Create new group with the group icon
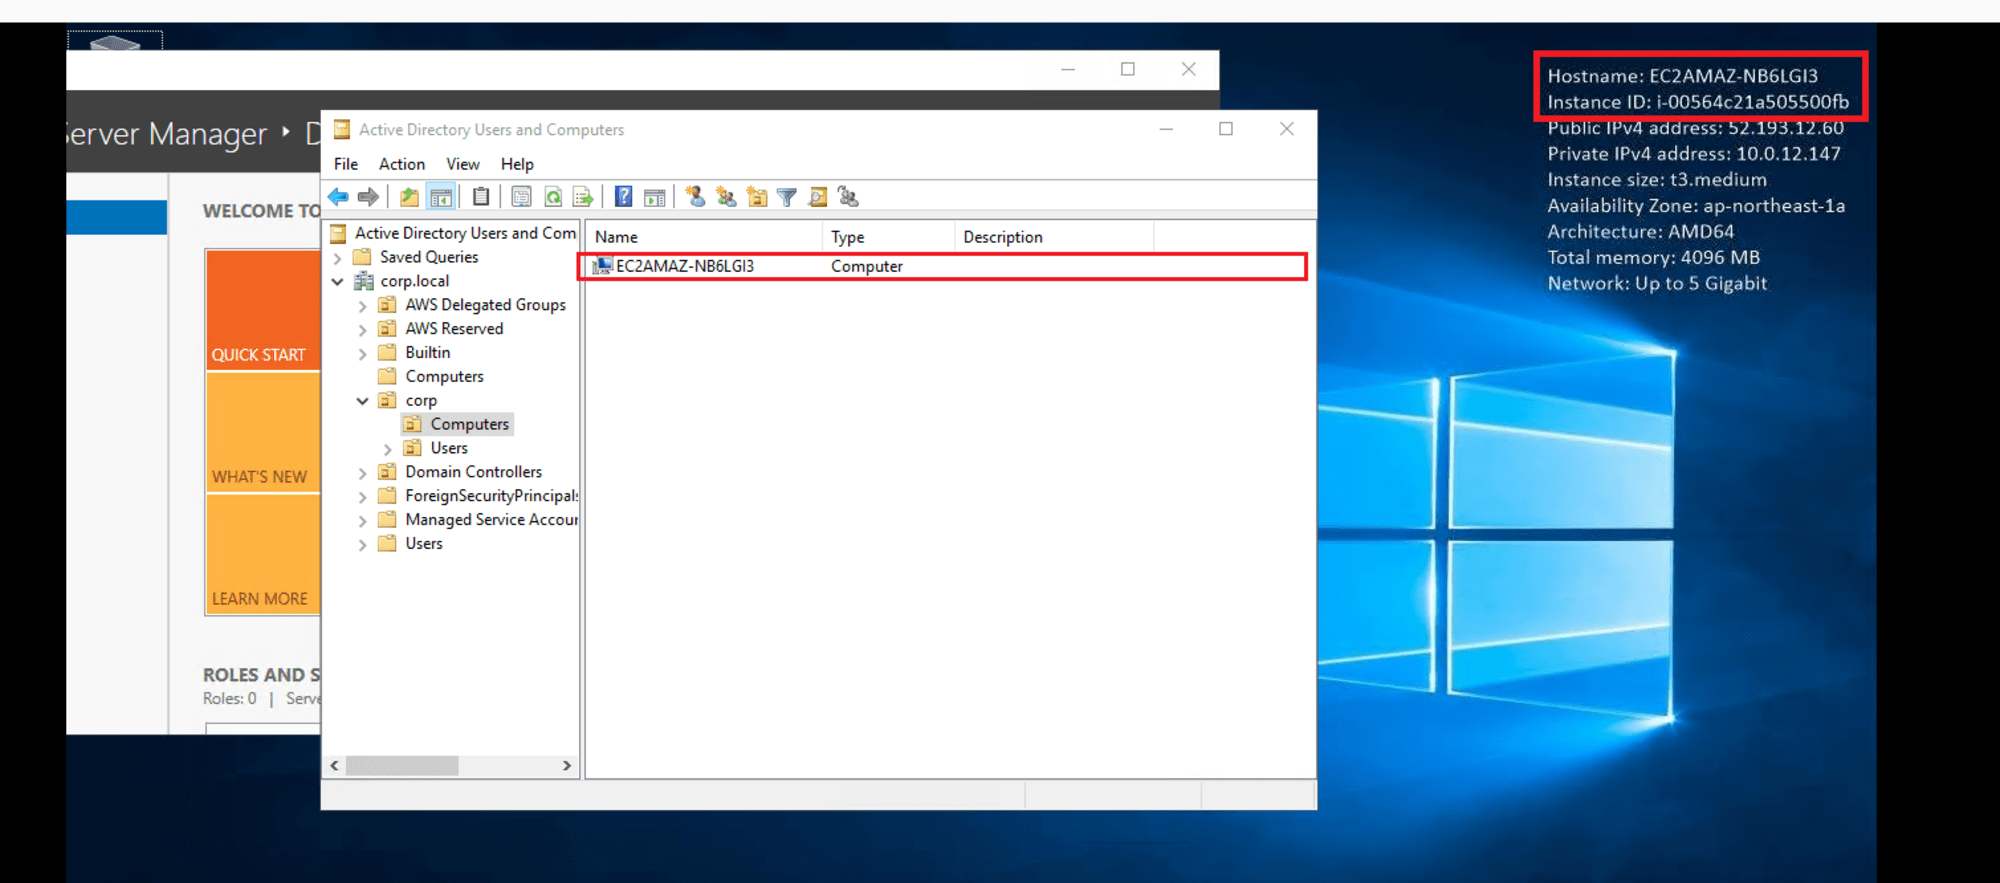The height and width of the screenshot is (883, 2000). pos(726,197)
